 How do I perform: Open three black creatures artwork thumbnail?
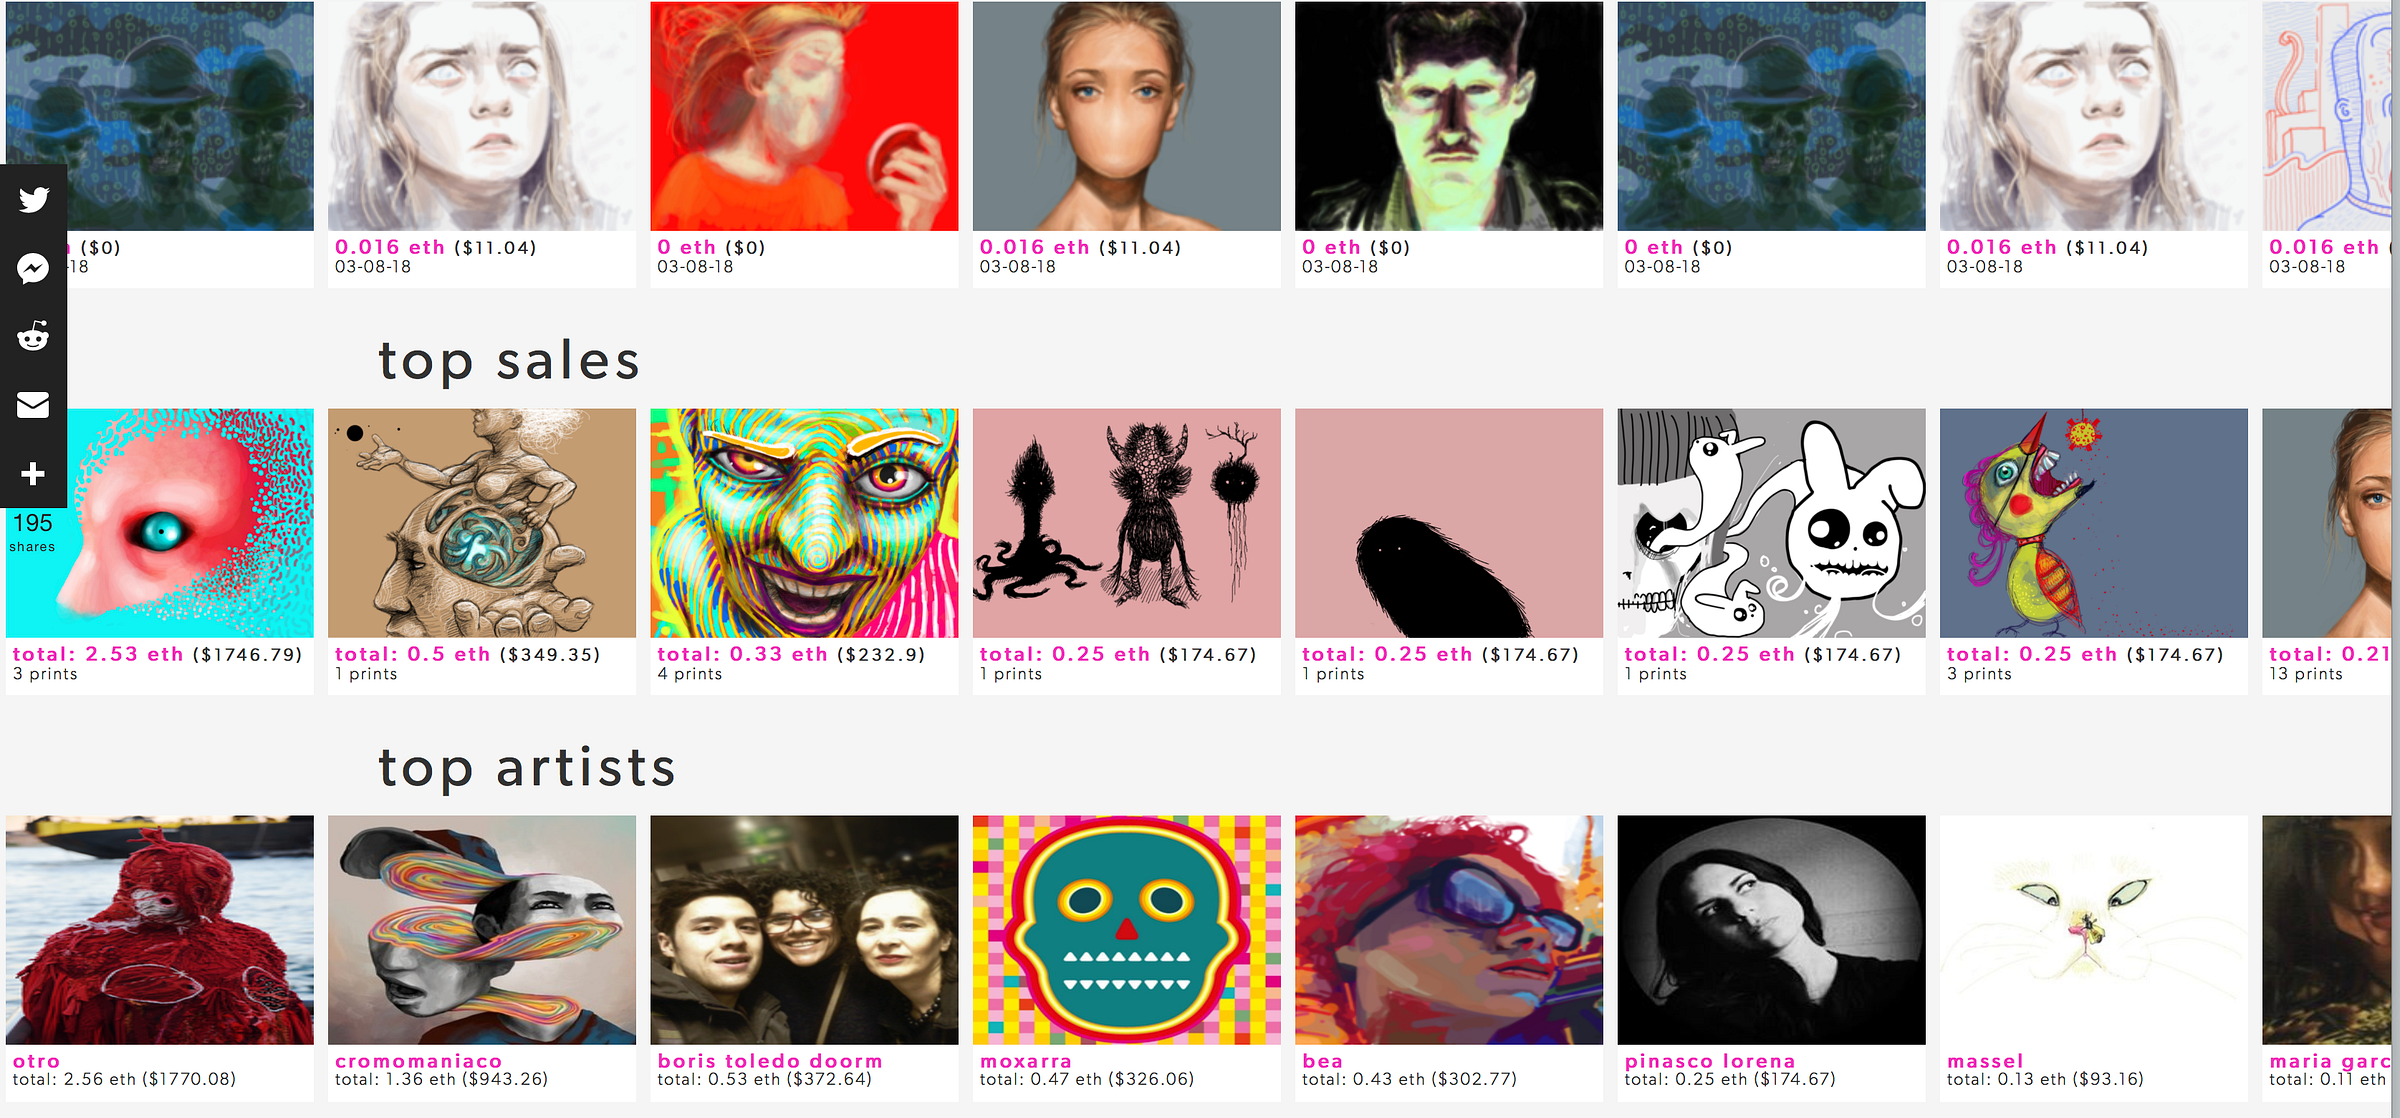click(1127, 523)
